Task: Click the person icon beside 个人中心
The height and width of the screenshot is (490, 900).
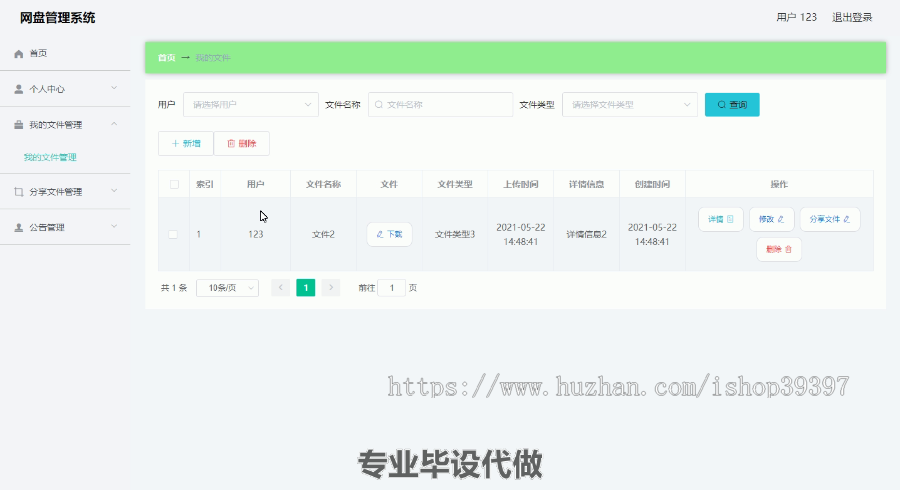Action: tap(18, 89)
